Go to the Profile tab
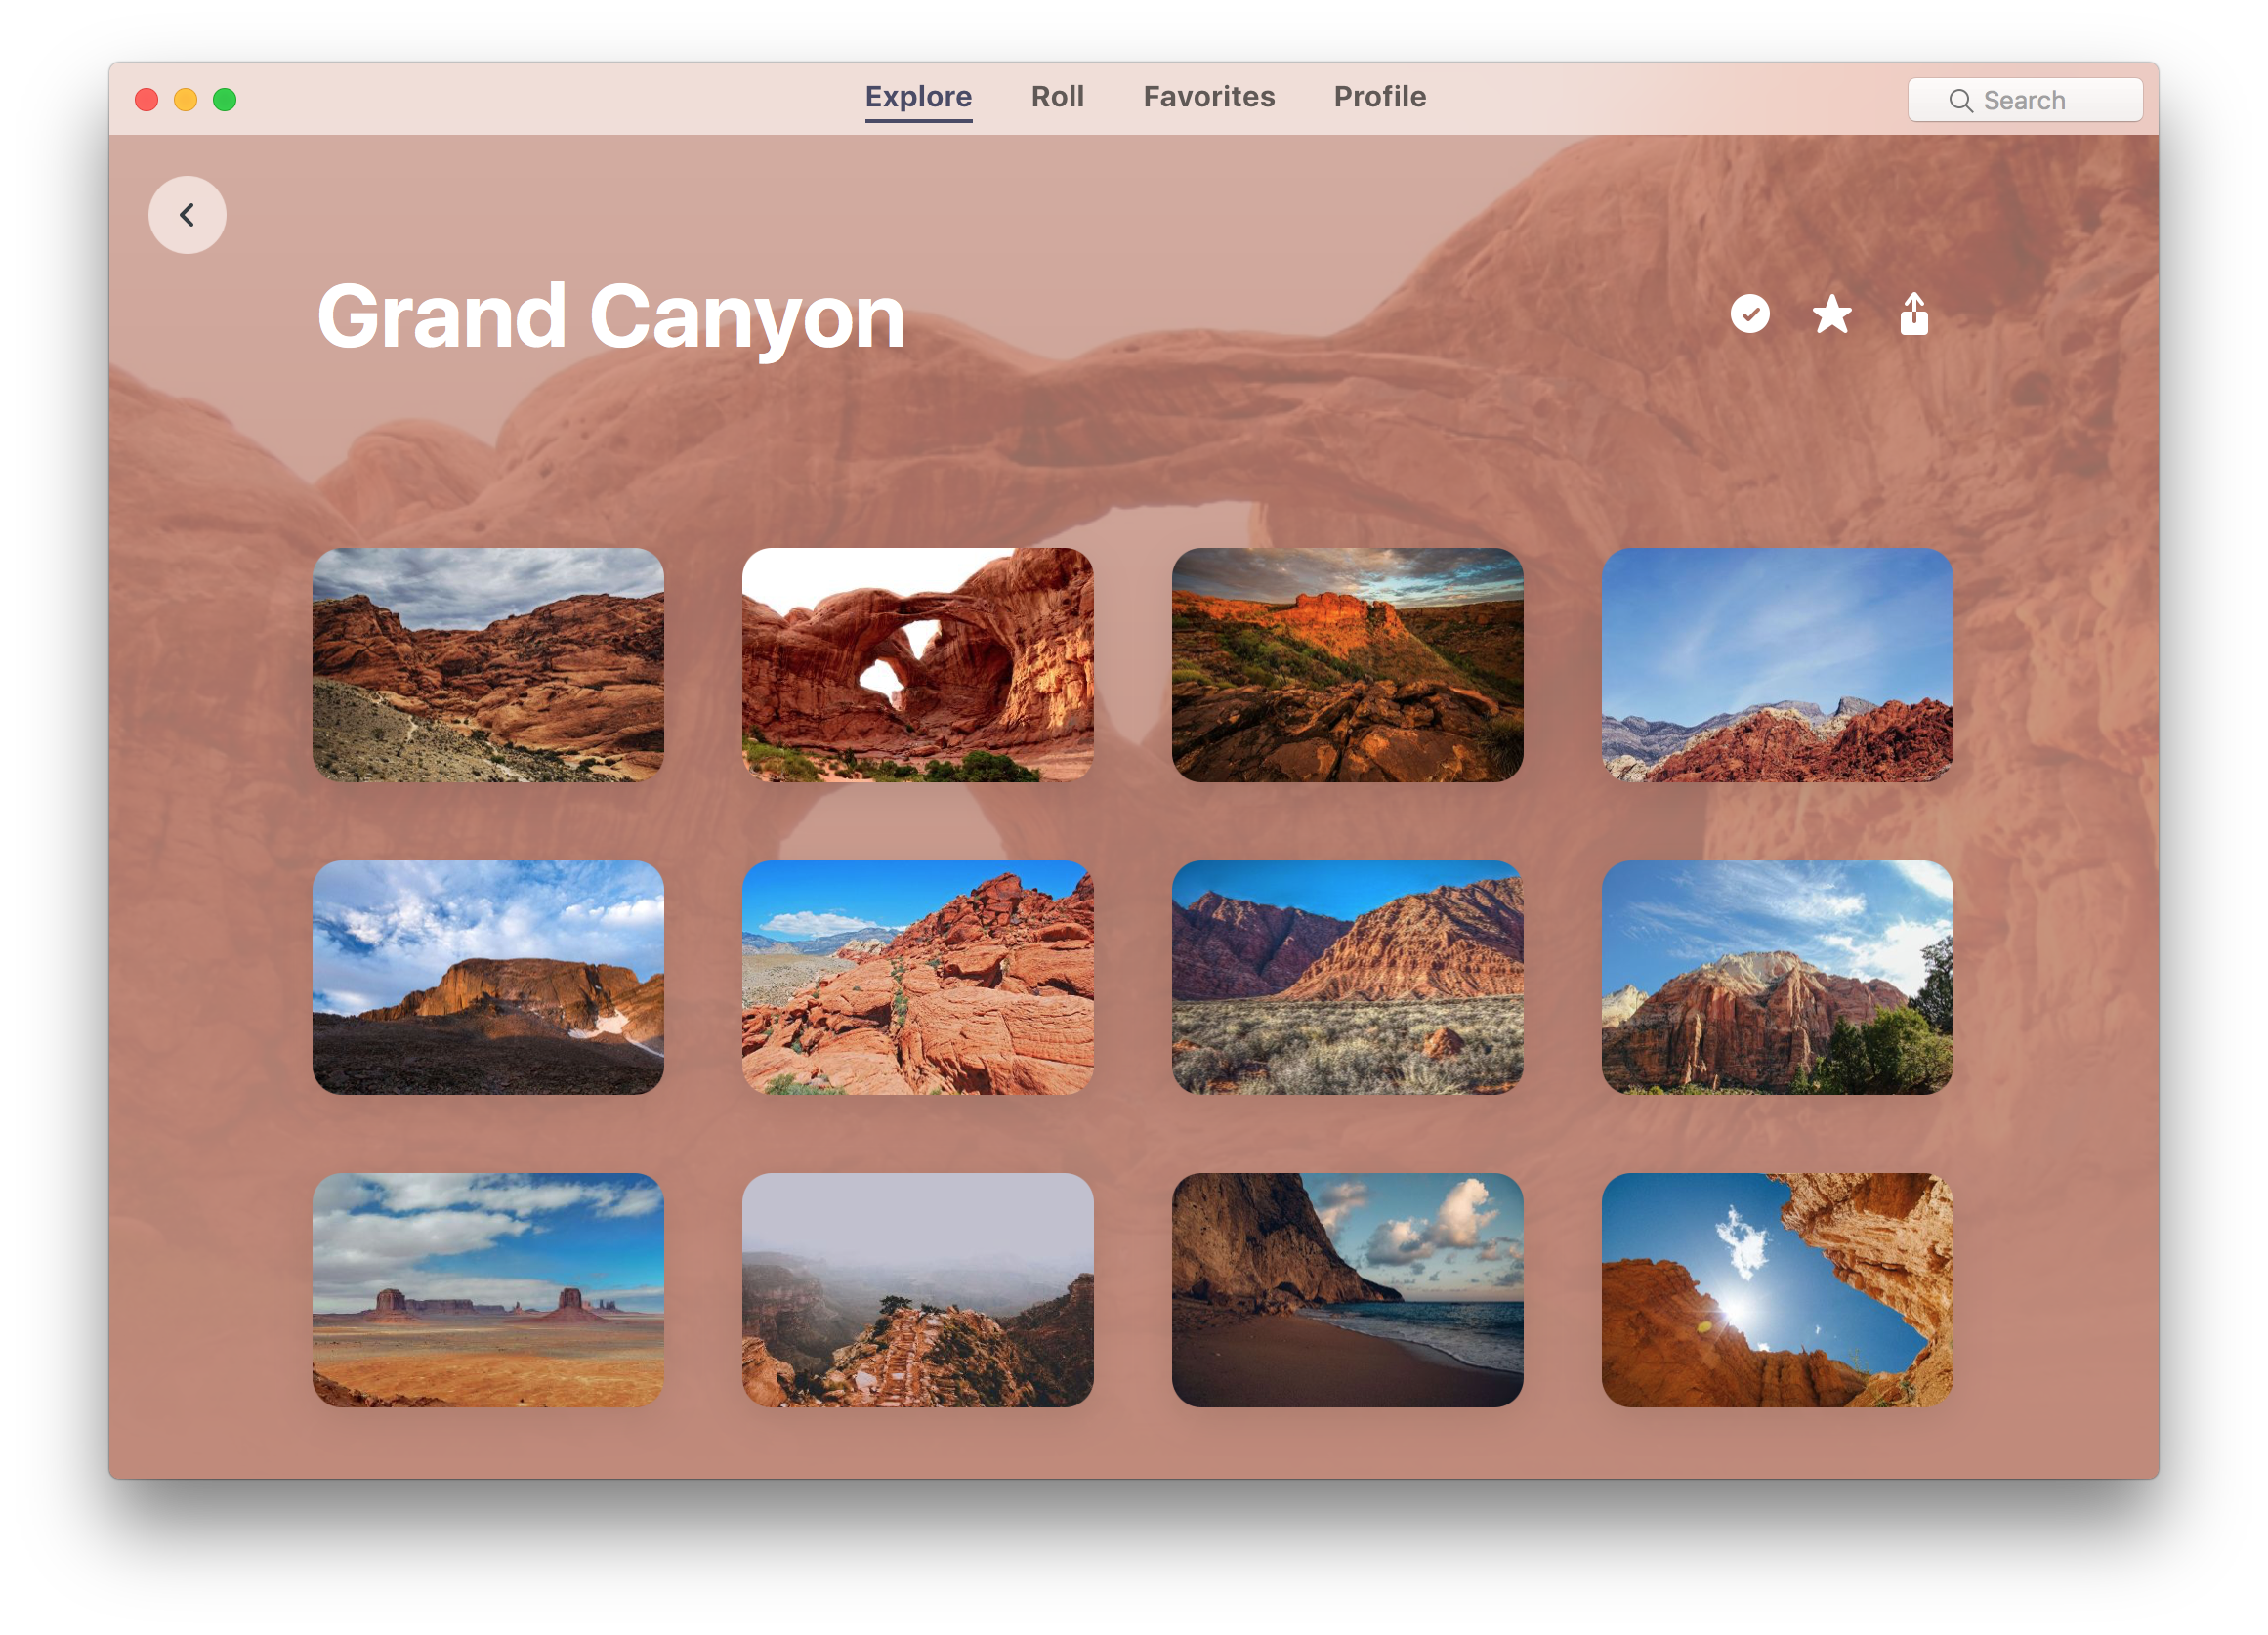Viewport: 2268px width, 1635px height. tap(1379, 97)
